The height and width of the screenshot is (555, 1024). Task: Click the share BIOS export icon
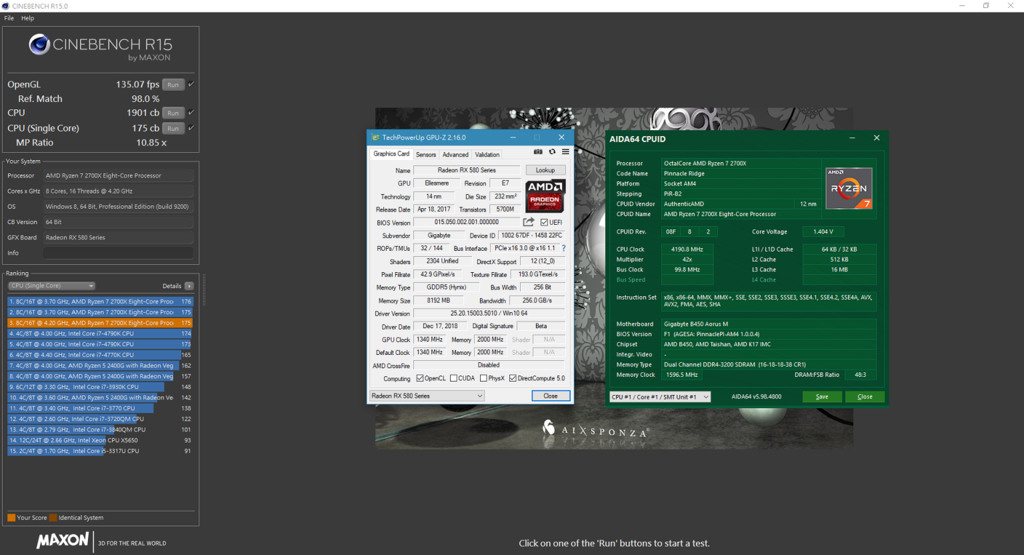tap(528, 222)
